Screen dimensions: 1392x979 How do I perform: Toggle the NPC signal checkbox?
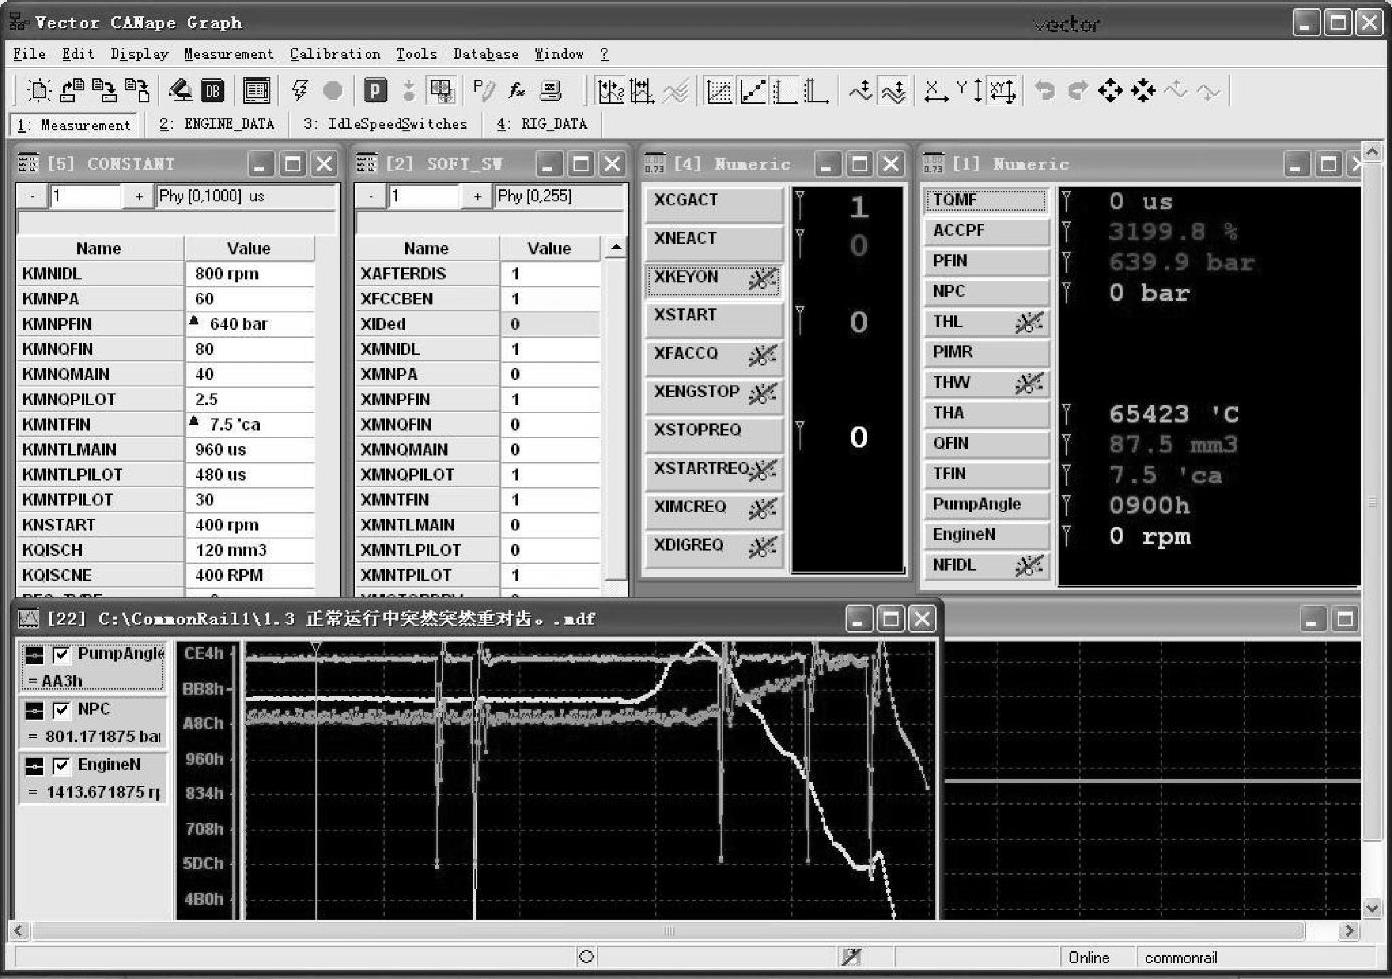pyautogui.click(x=62, y=710)
